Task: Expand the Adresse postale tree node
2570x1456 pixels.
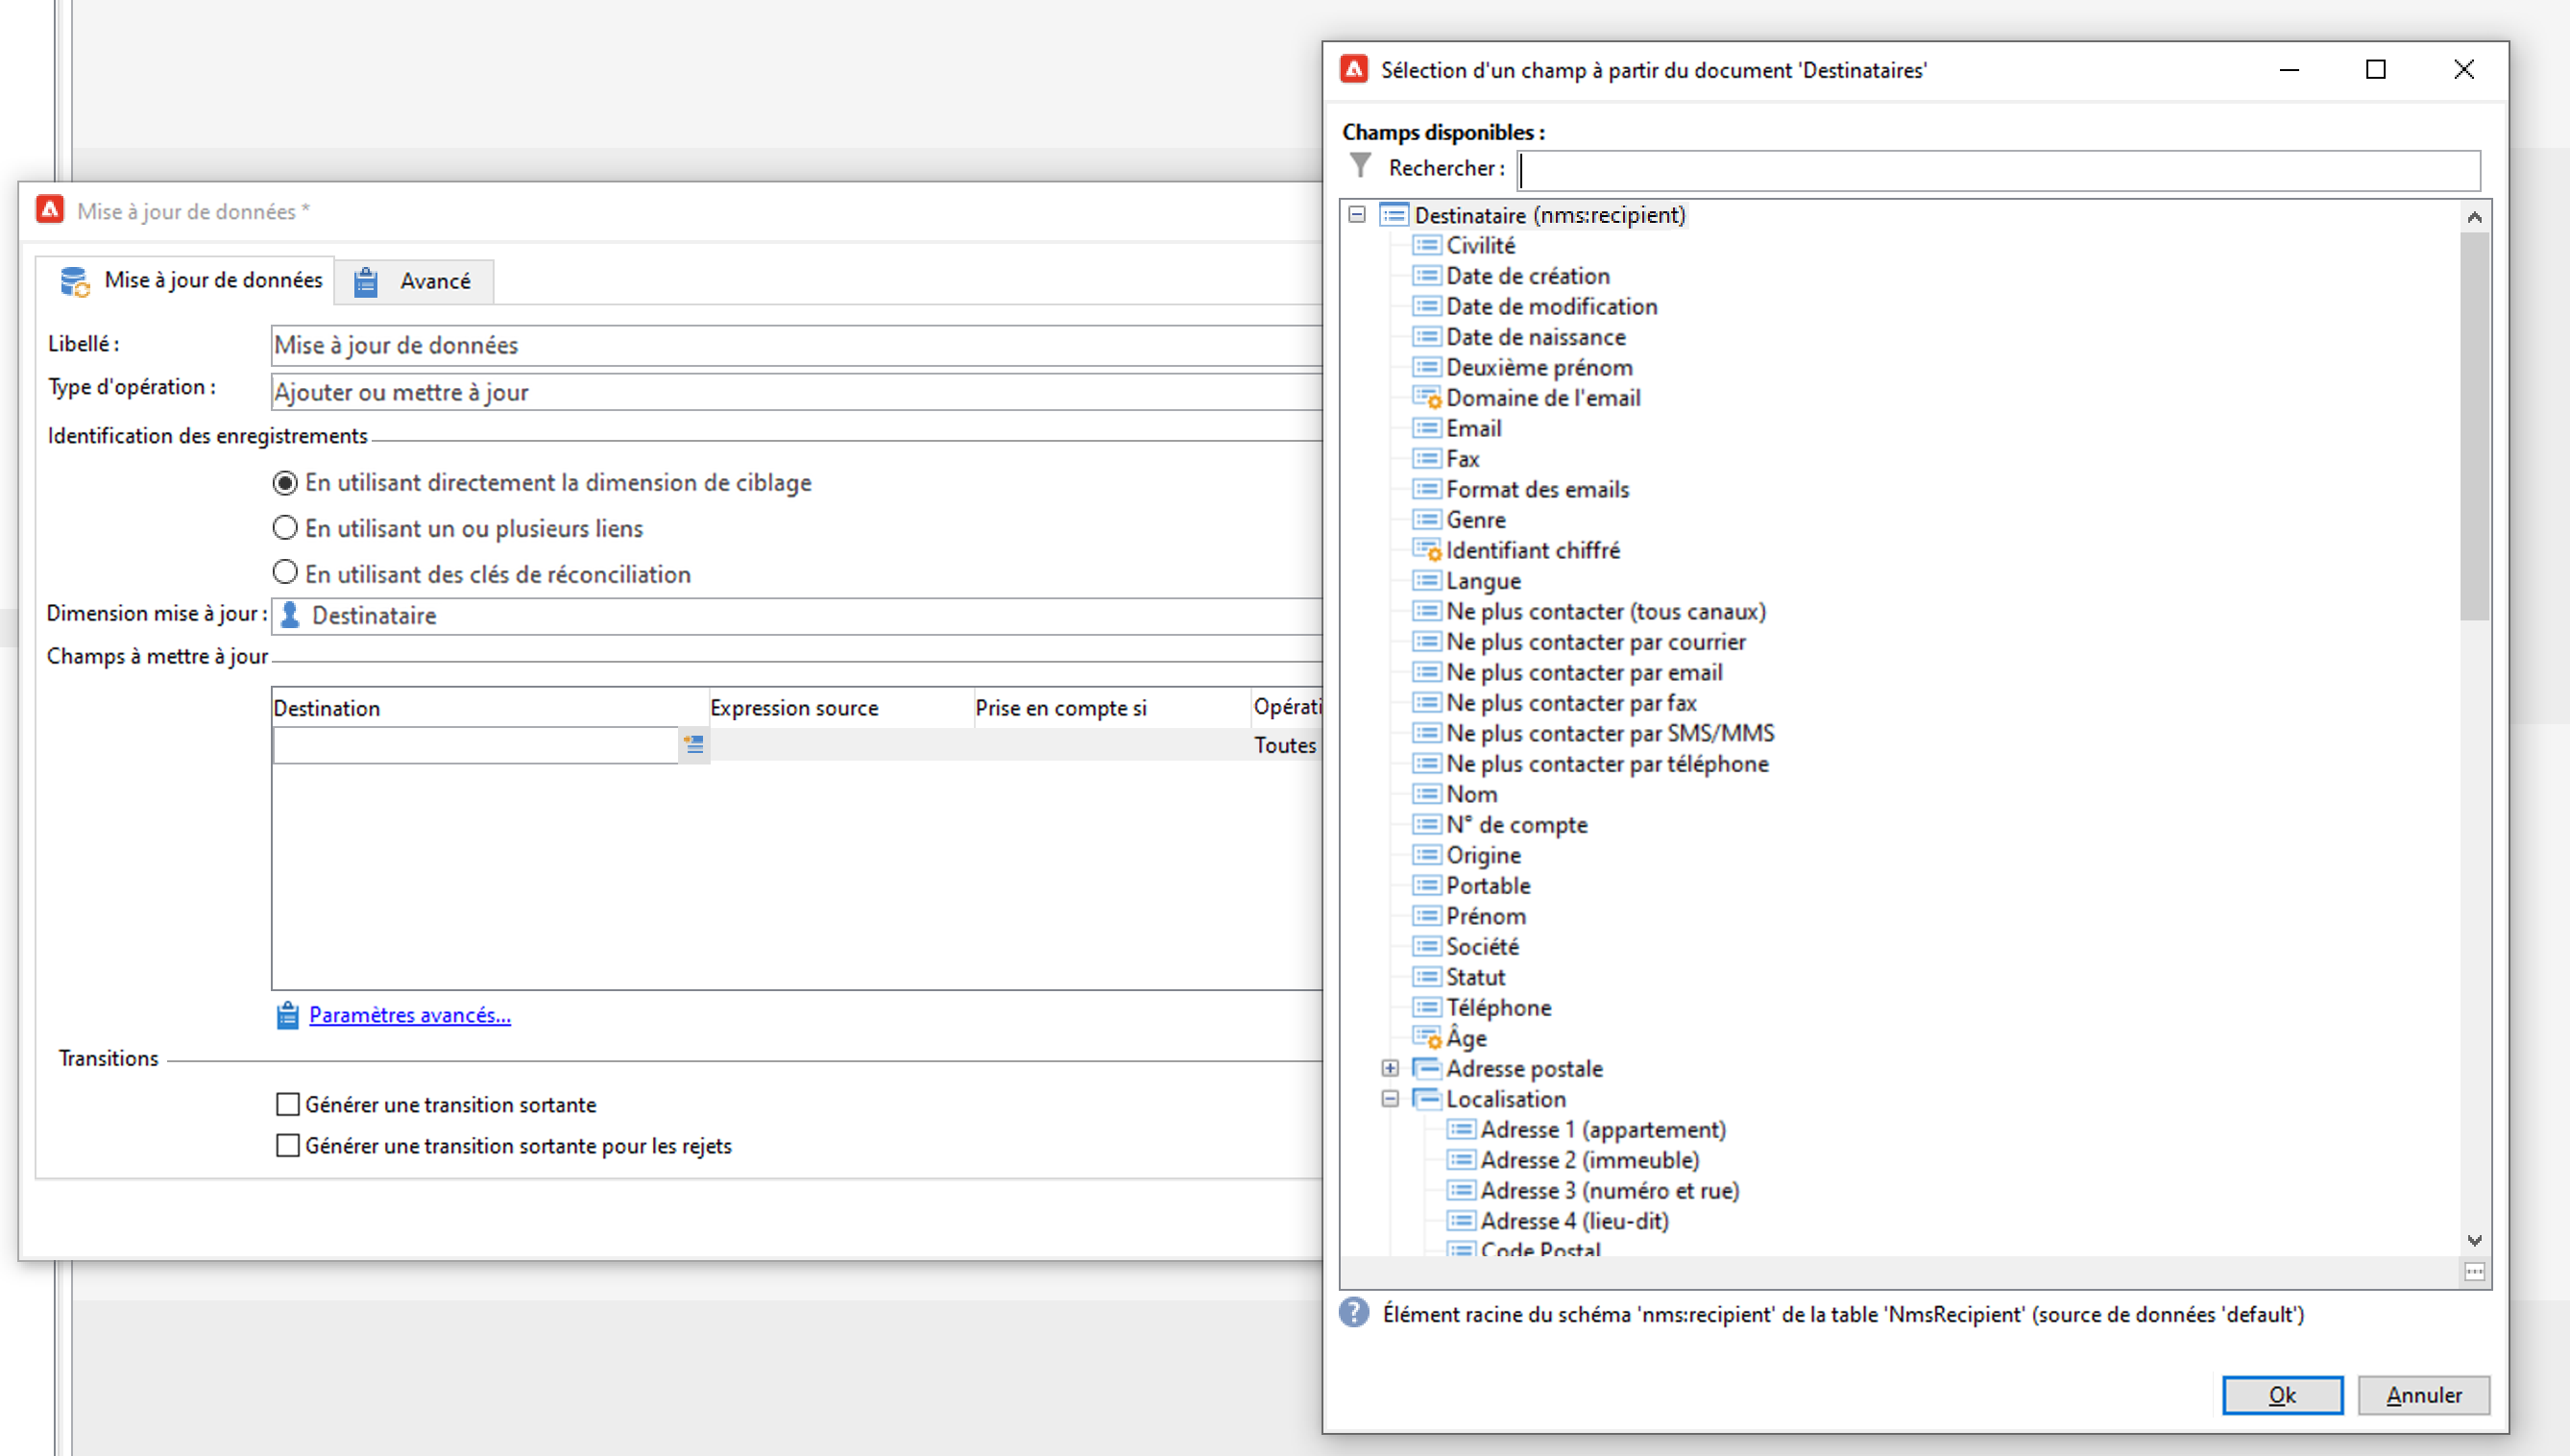Action: pyautogui.click(x=1390, y=1068)
